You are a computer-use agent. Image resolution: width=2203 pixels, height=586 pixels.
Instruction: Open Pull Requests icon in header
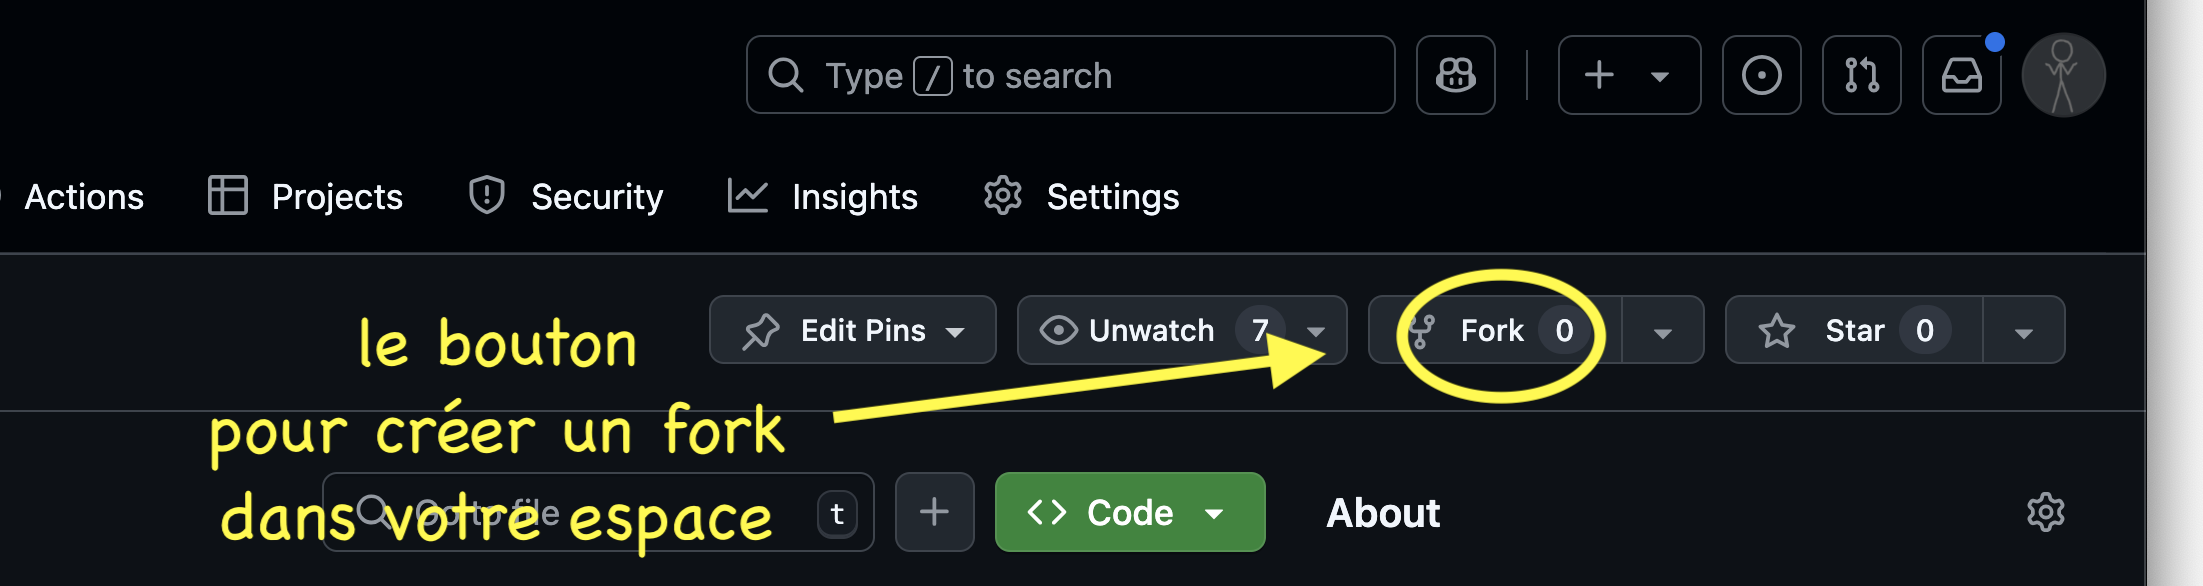1861,75
